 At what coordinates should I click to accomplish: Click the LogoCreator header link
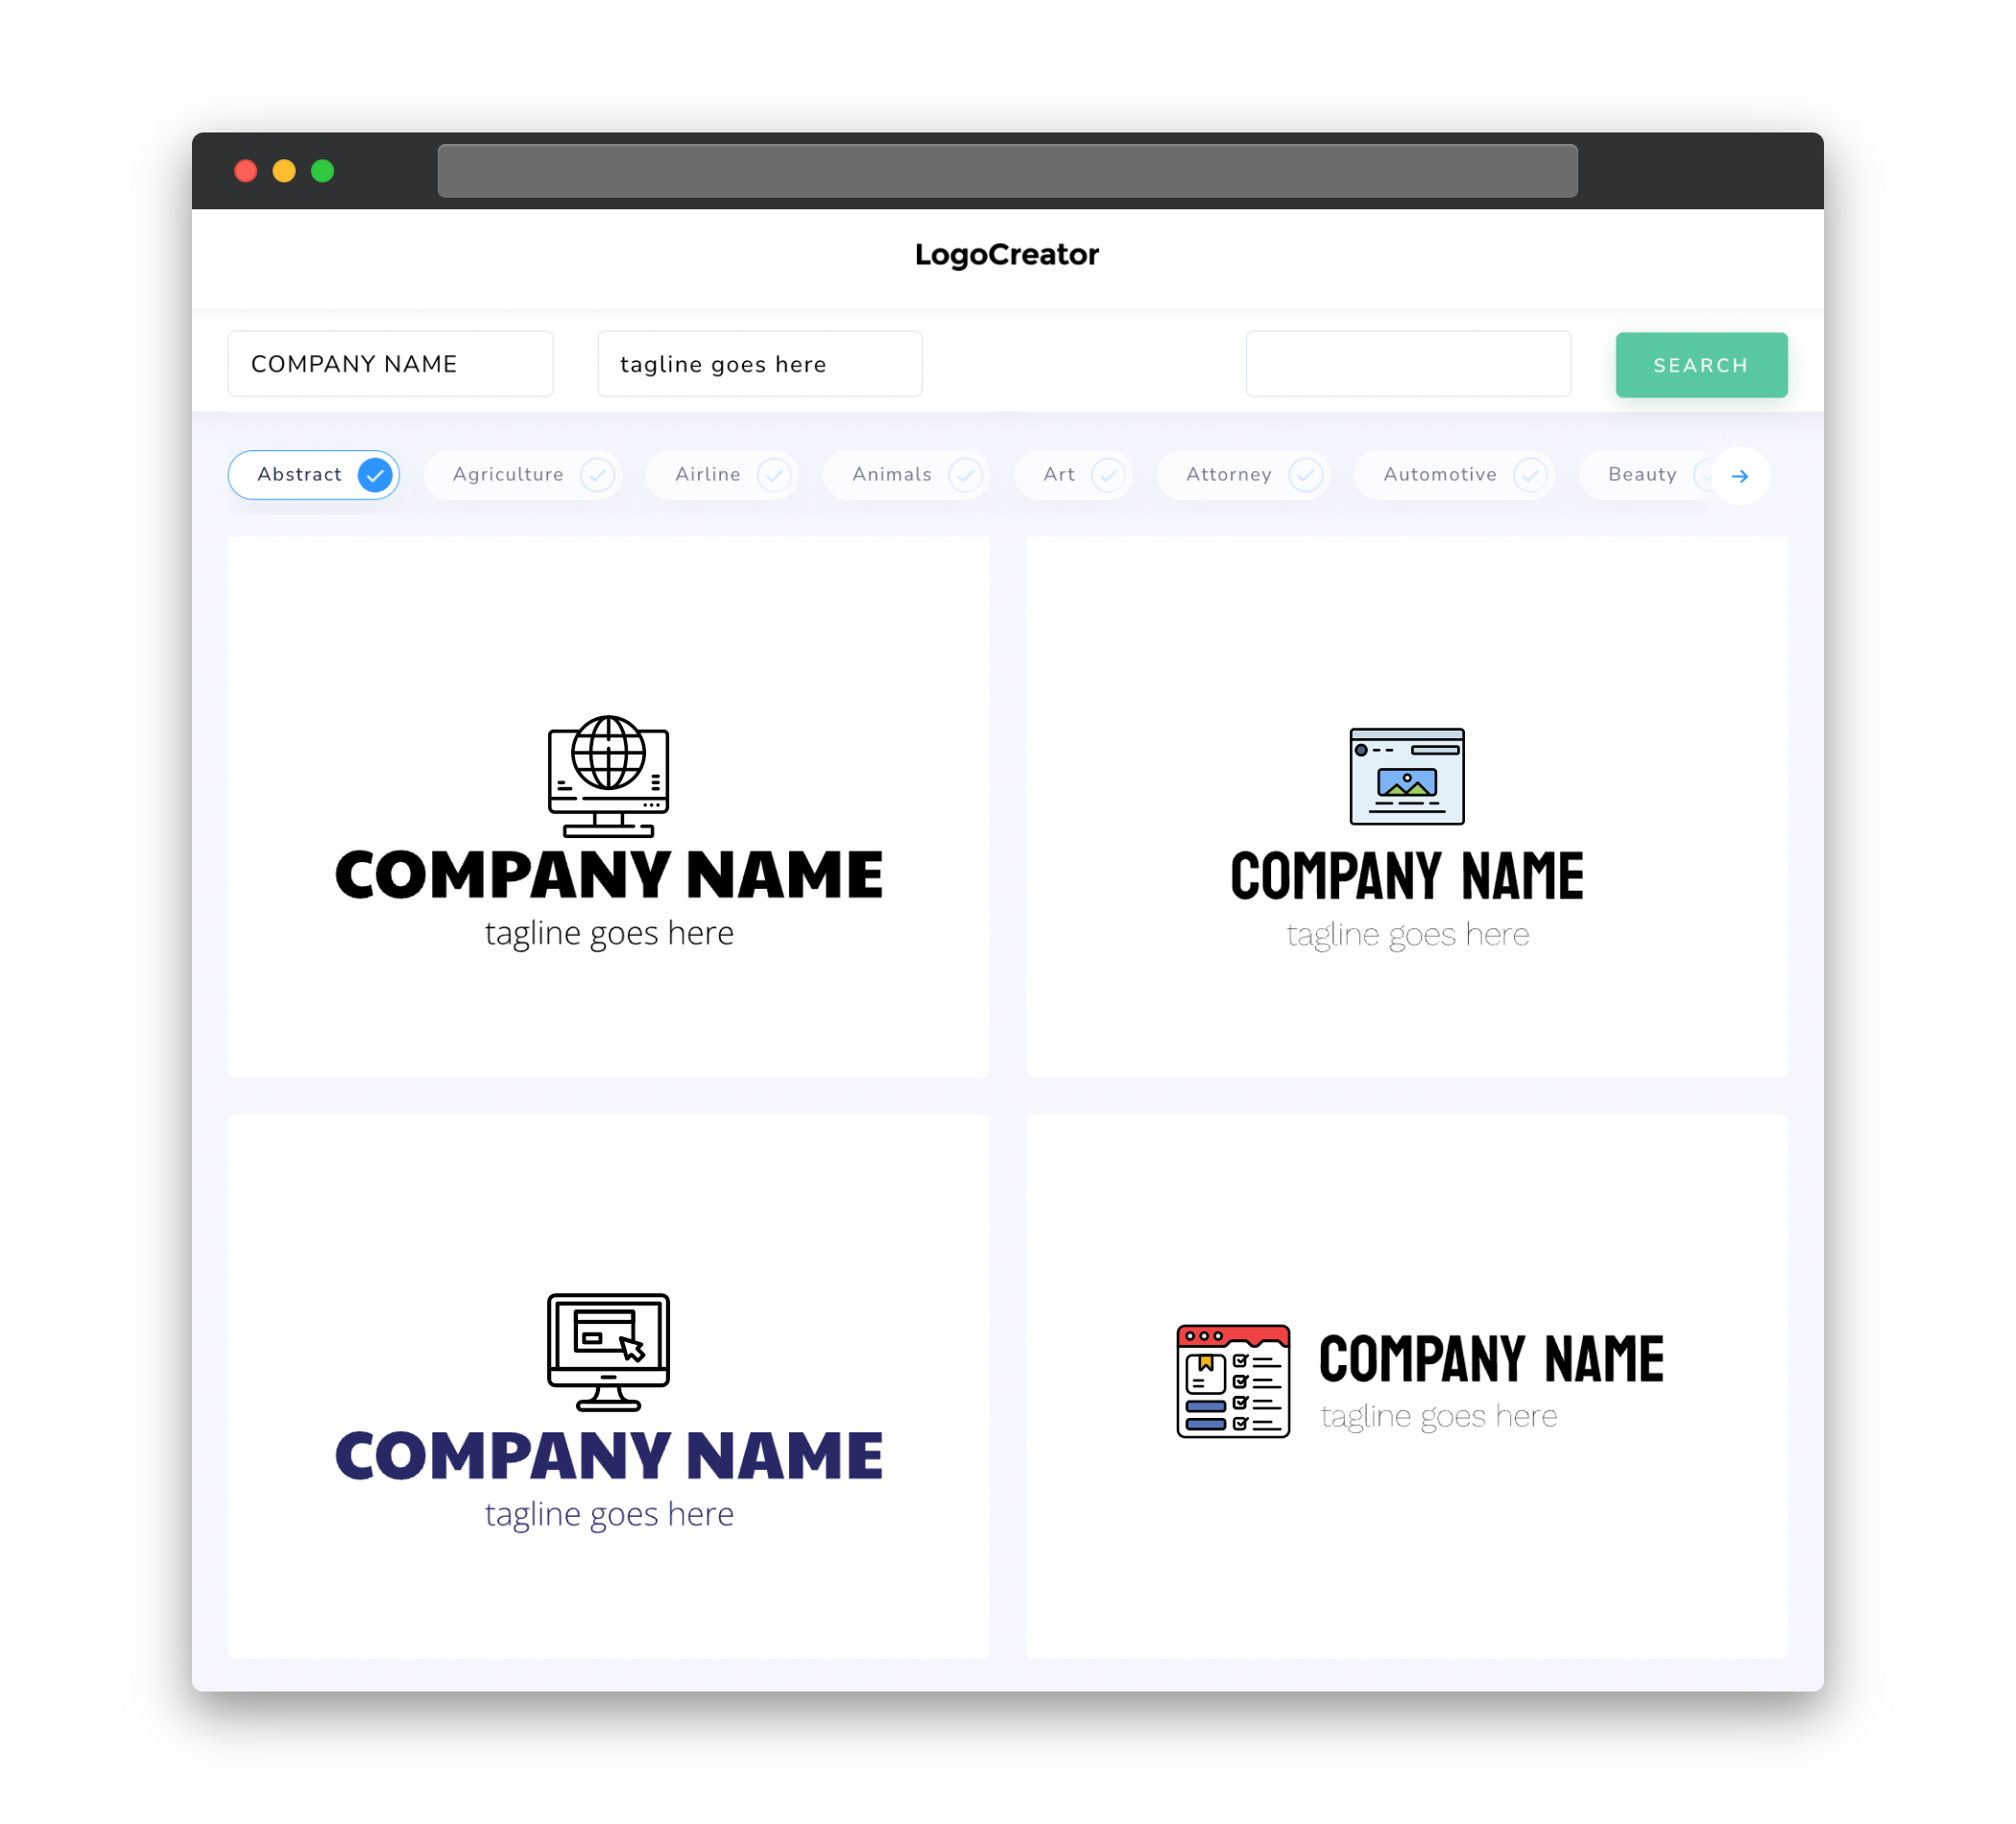(1008, 254)
